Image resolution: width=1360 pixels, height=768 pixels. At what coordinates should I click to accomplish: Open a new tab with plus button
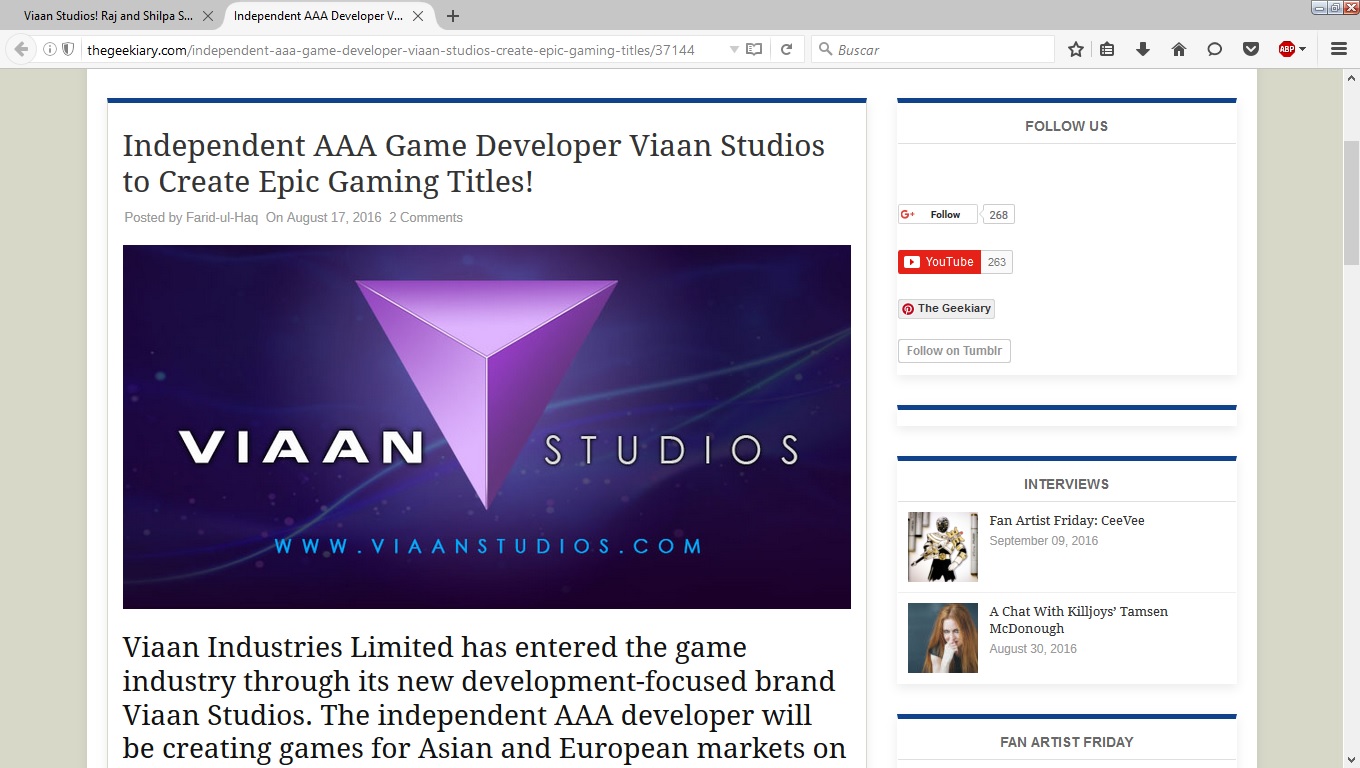pos(453,16)
